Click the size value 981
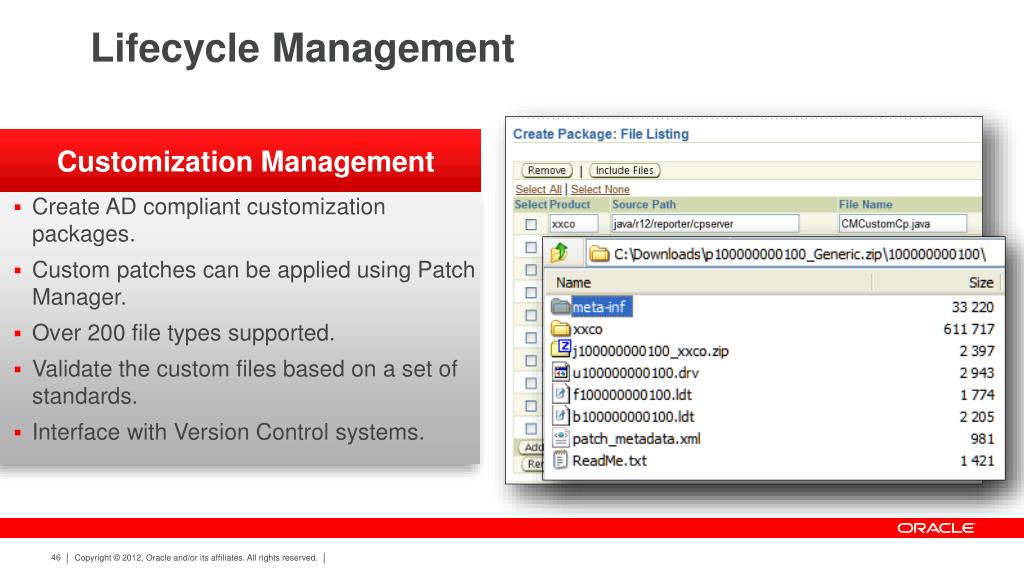This screenshot has width=1024, height=576. pos(982,439)
